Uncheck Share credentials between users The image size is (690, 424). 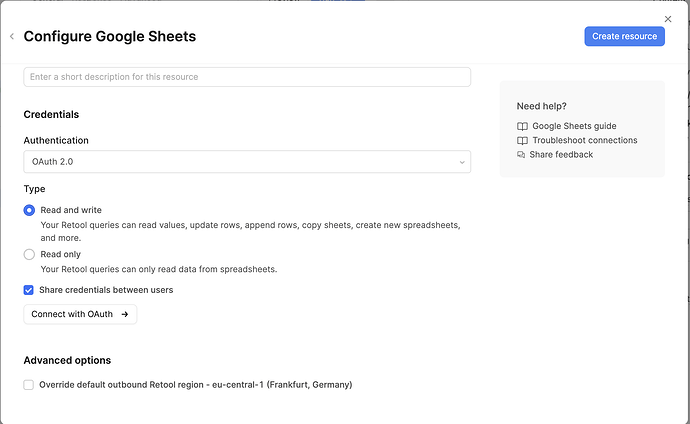(x=29, y=290)
